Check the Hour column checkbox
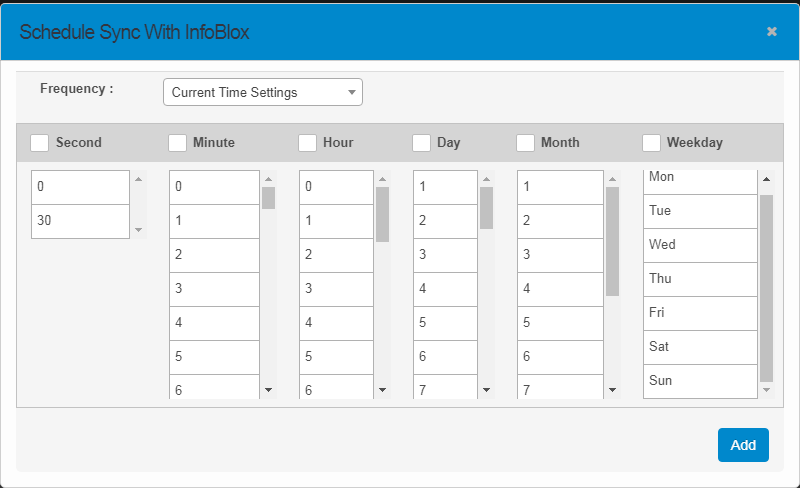The width and height of the screenshot is (800, 488). point(307,143)
